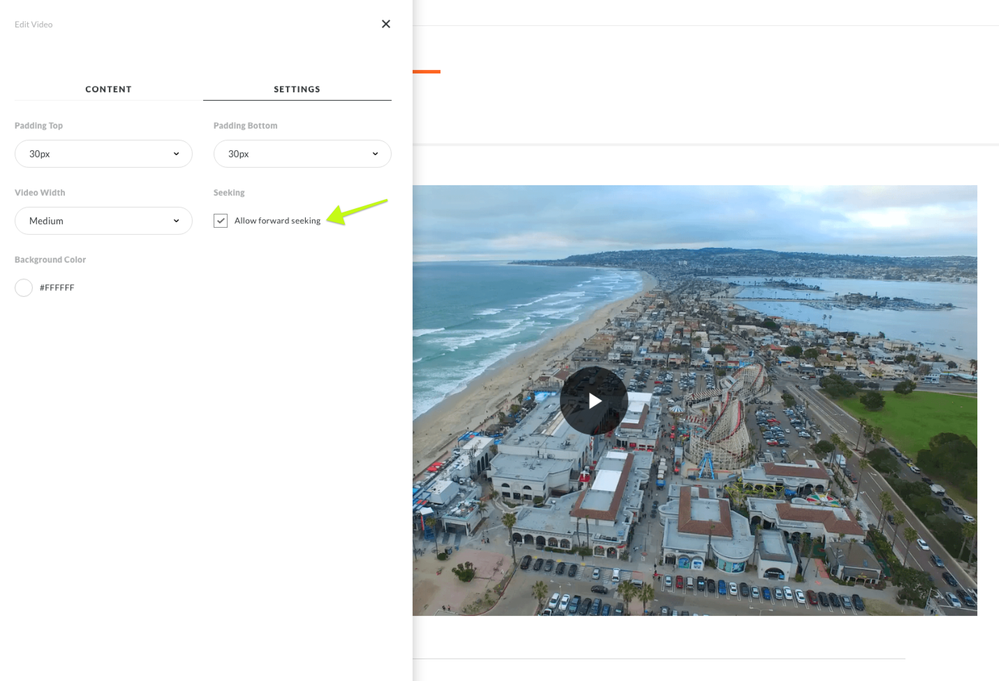The image size is (999, 681).
Task: Close the Edit Video panel
Action: pos(386,24)
